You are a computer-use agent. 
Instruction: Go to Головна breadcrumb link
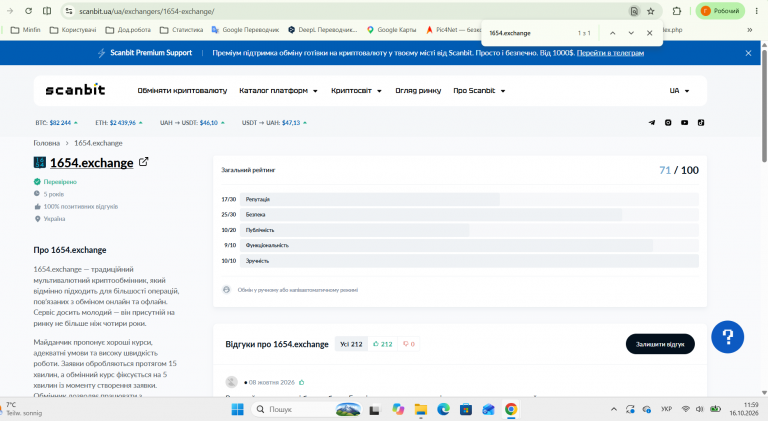coord(47,143)
